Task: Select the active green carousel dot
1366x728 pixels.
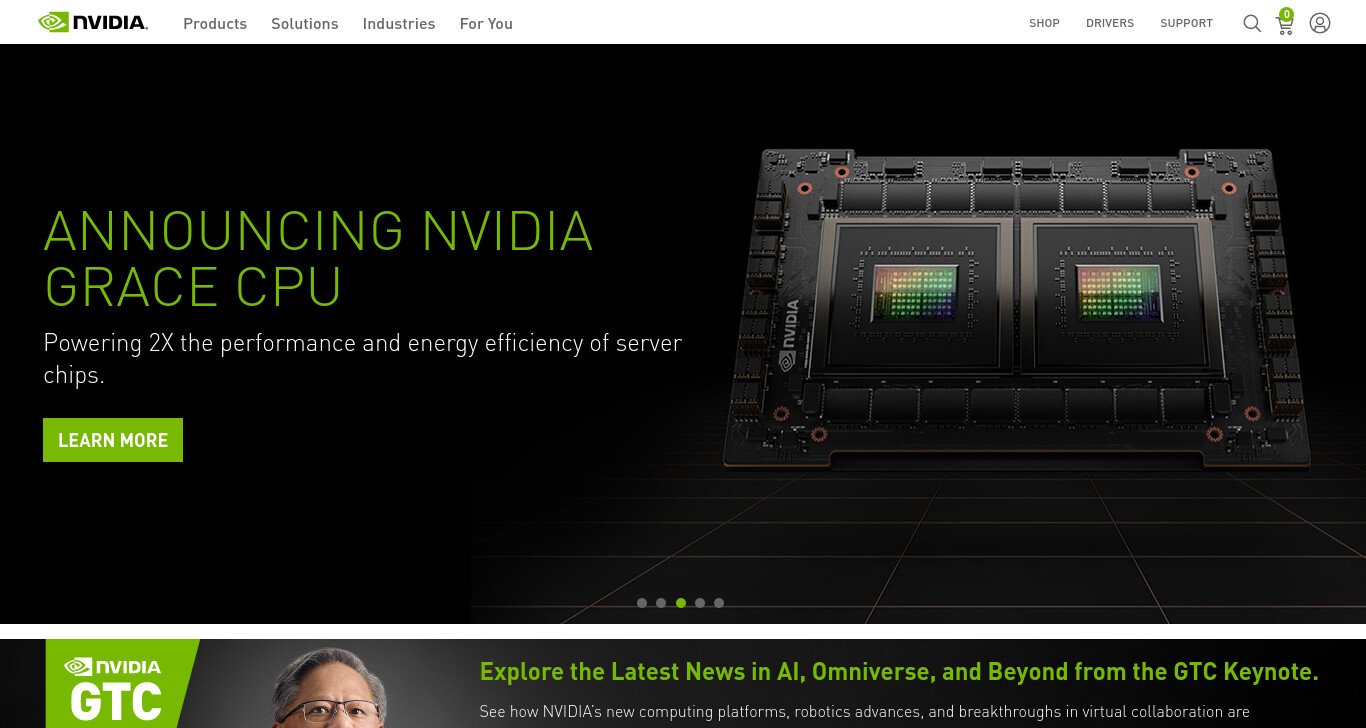Action: click(x=681, y=603)
